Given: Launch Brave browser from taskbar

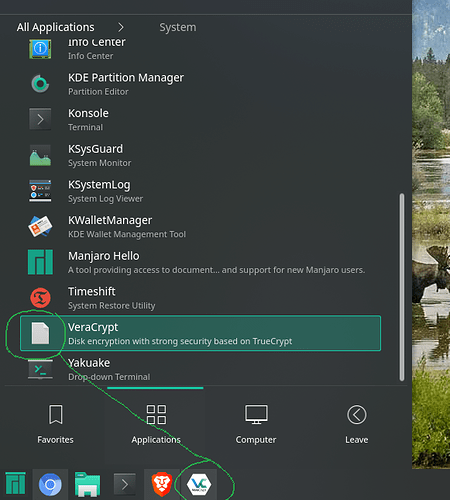Looking at the screenshot, I should [x=162, y=484].
